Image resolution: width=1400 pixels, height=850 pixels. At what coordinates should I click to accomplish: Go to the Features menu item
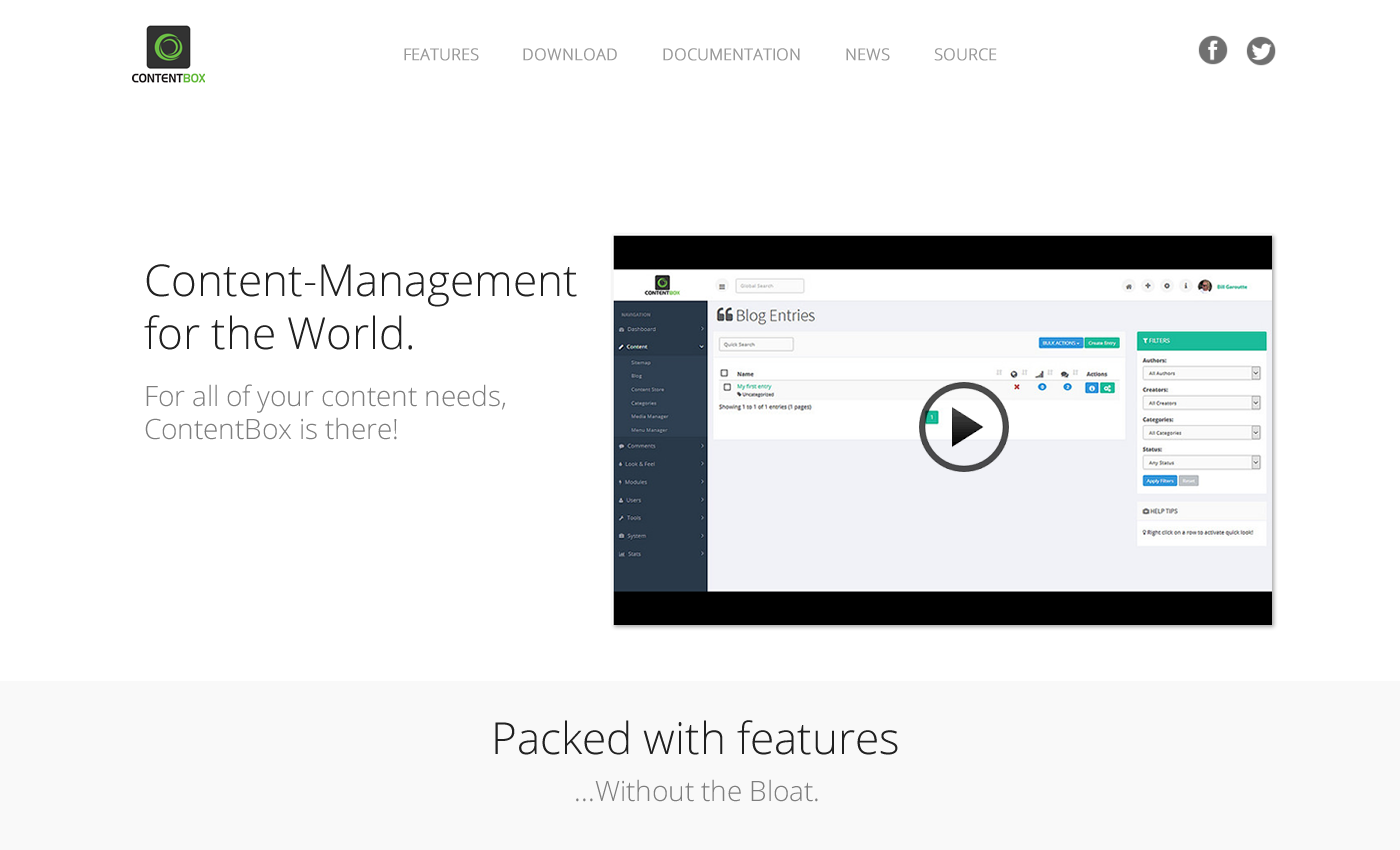[441, 54]
